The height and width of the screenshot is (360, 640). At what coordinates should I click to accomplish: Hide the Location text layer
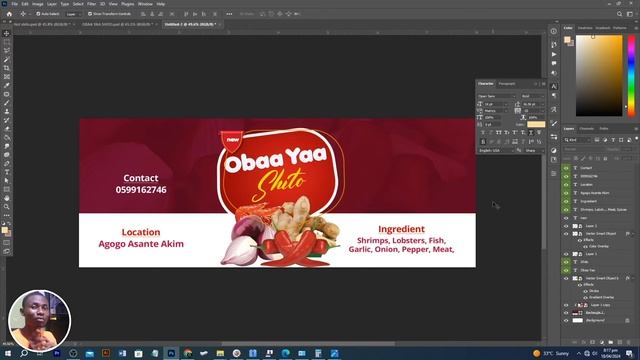point(566,184)
